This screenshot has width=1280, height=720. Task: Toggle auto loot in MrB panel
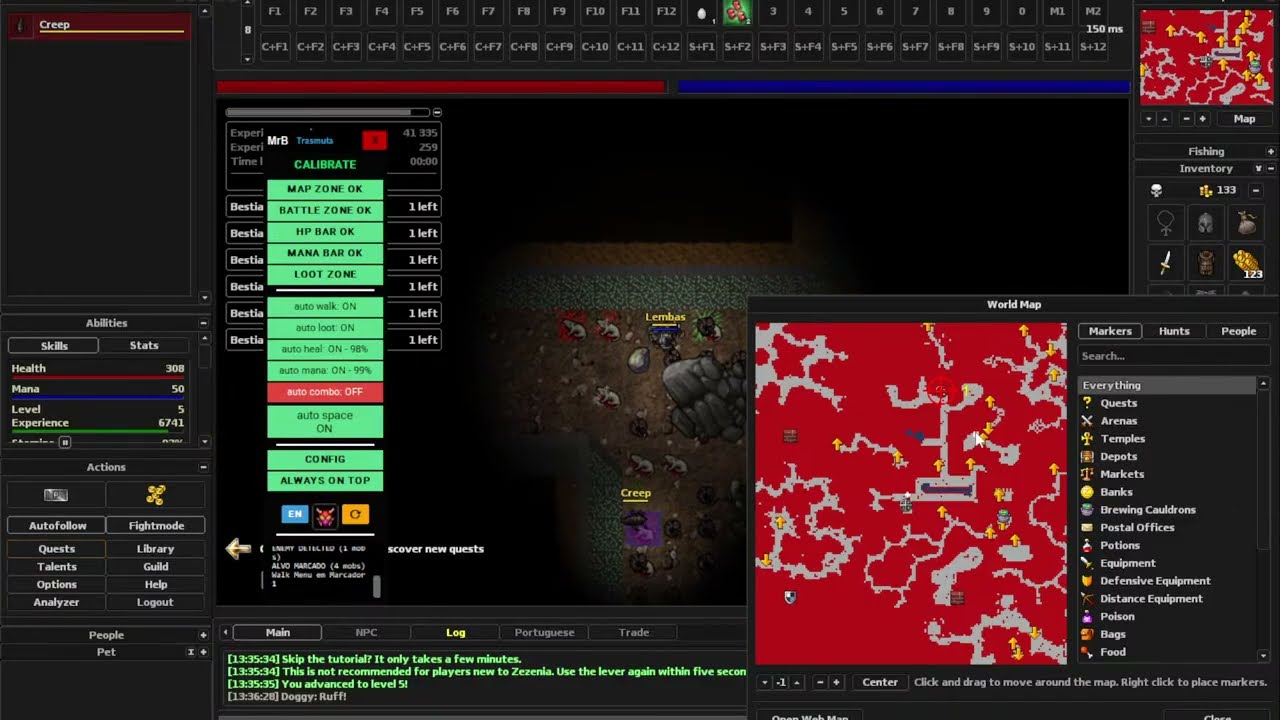coord(325,328)
